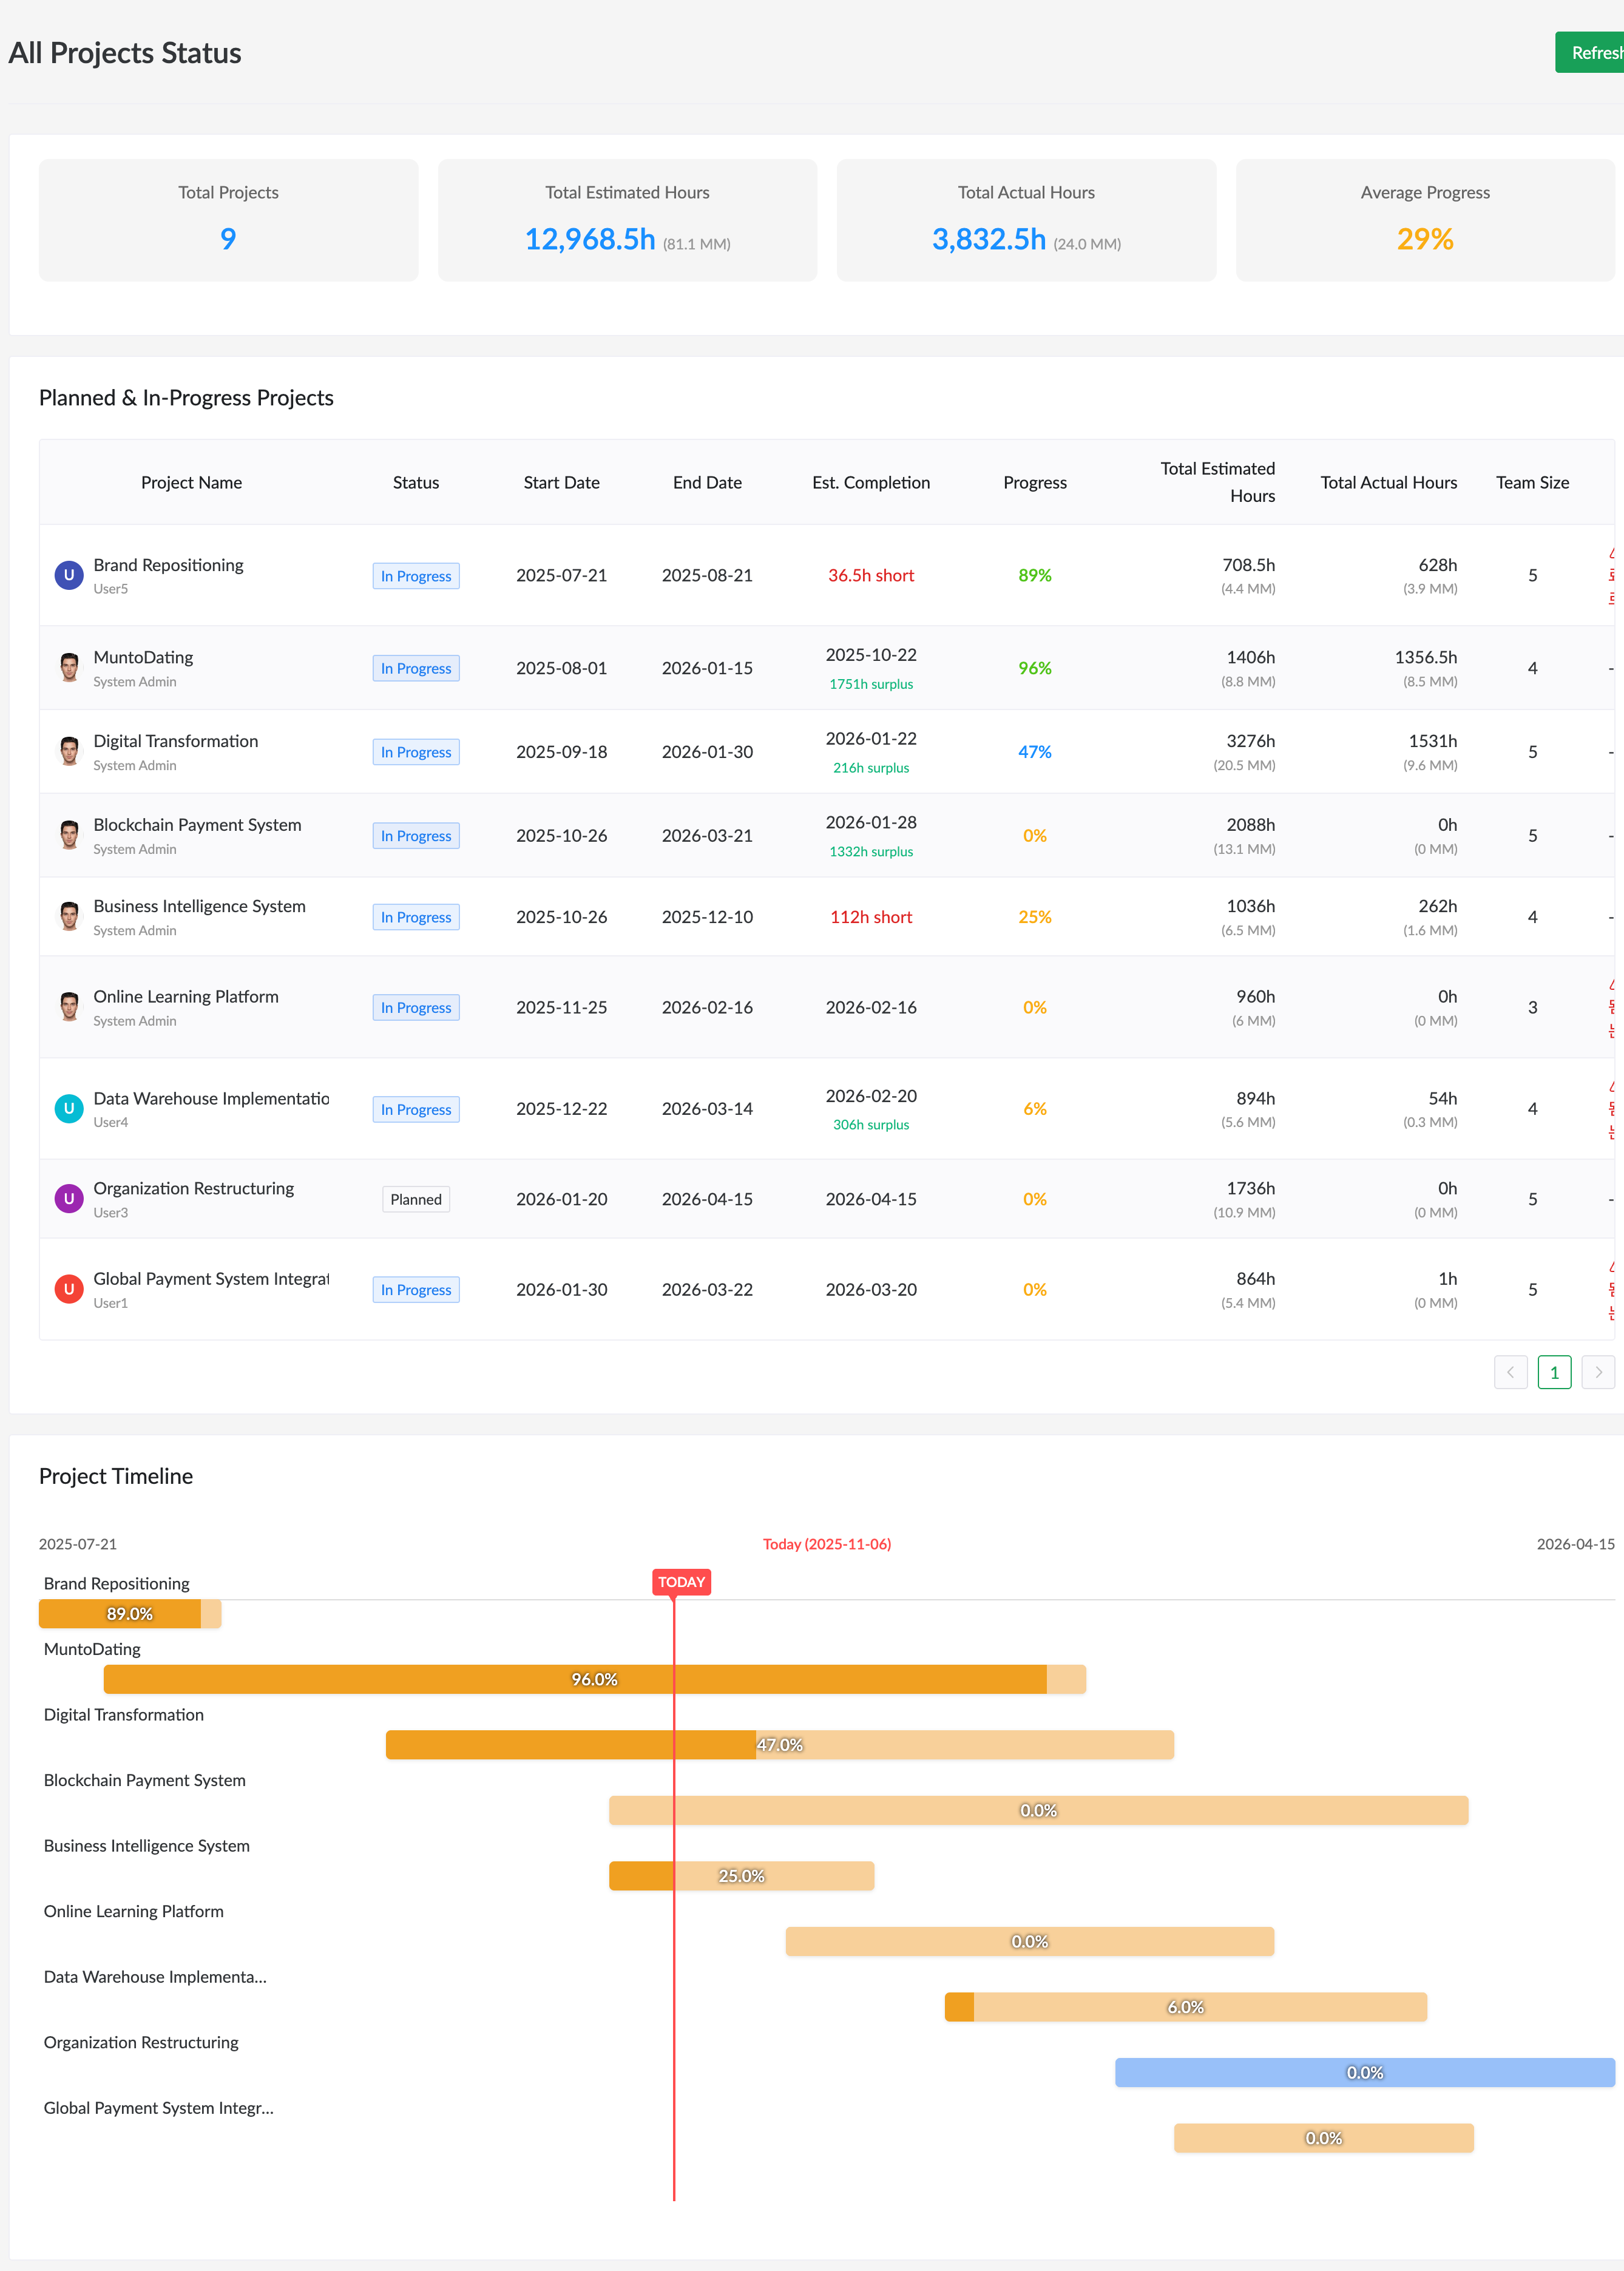Click the previous page arrow
This screenshot has width=1624, height=2271.
pyautogui.click(x=1510, y=1372)
